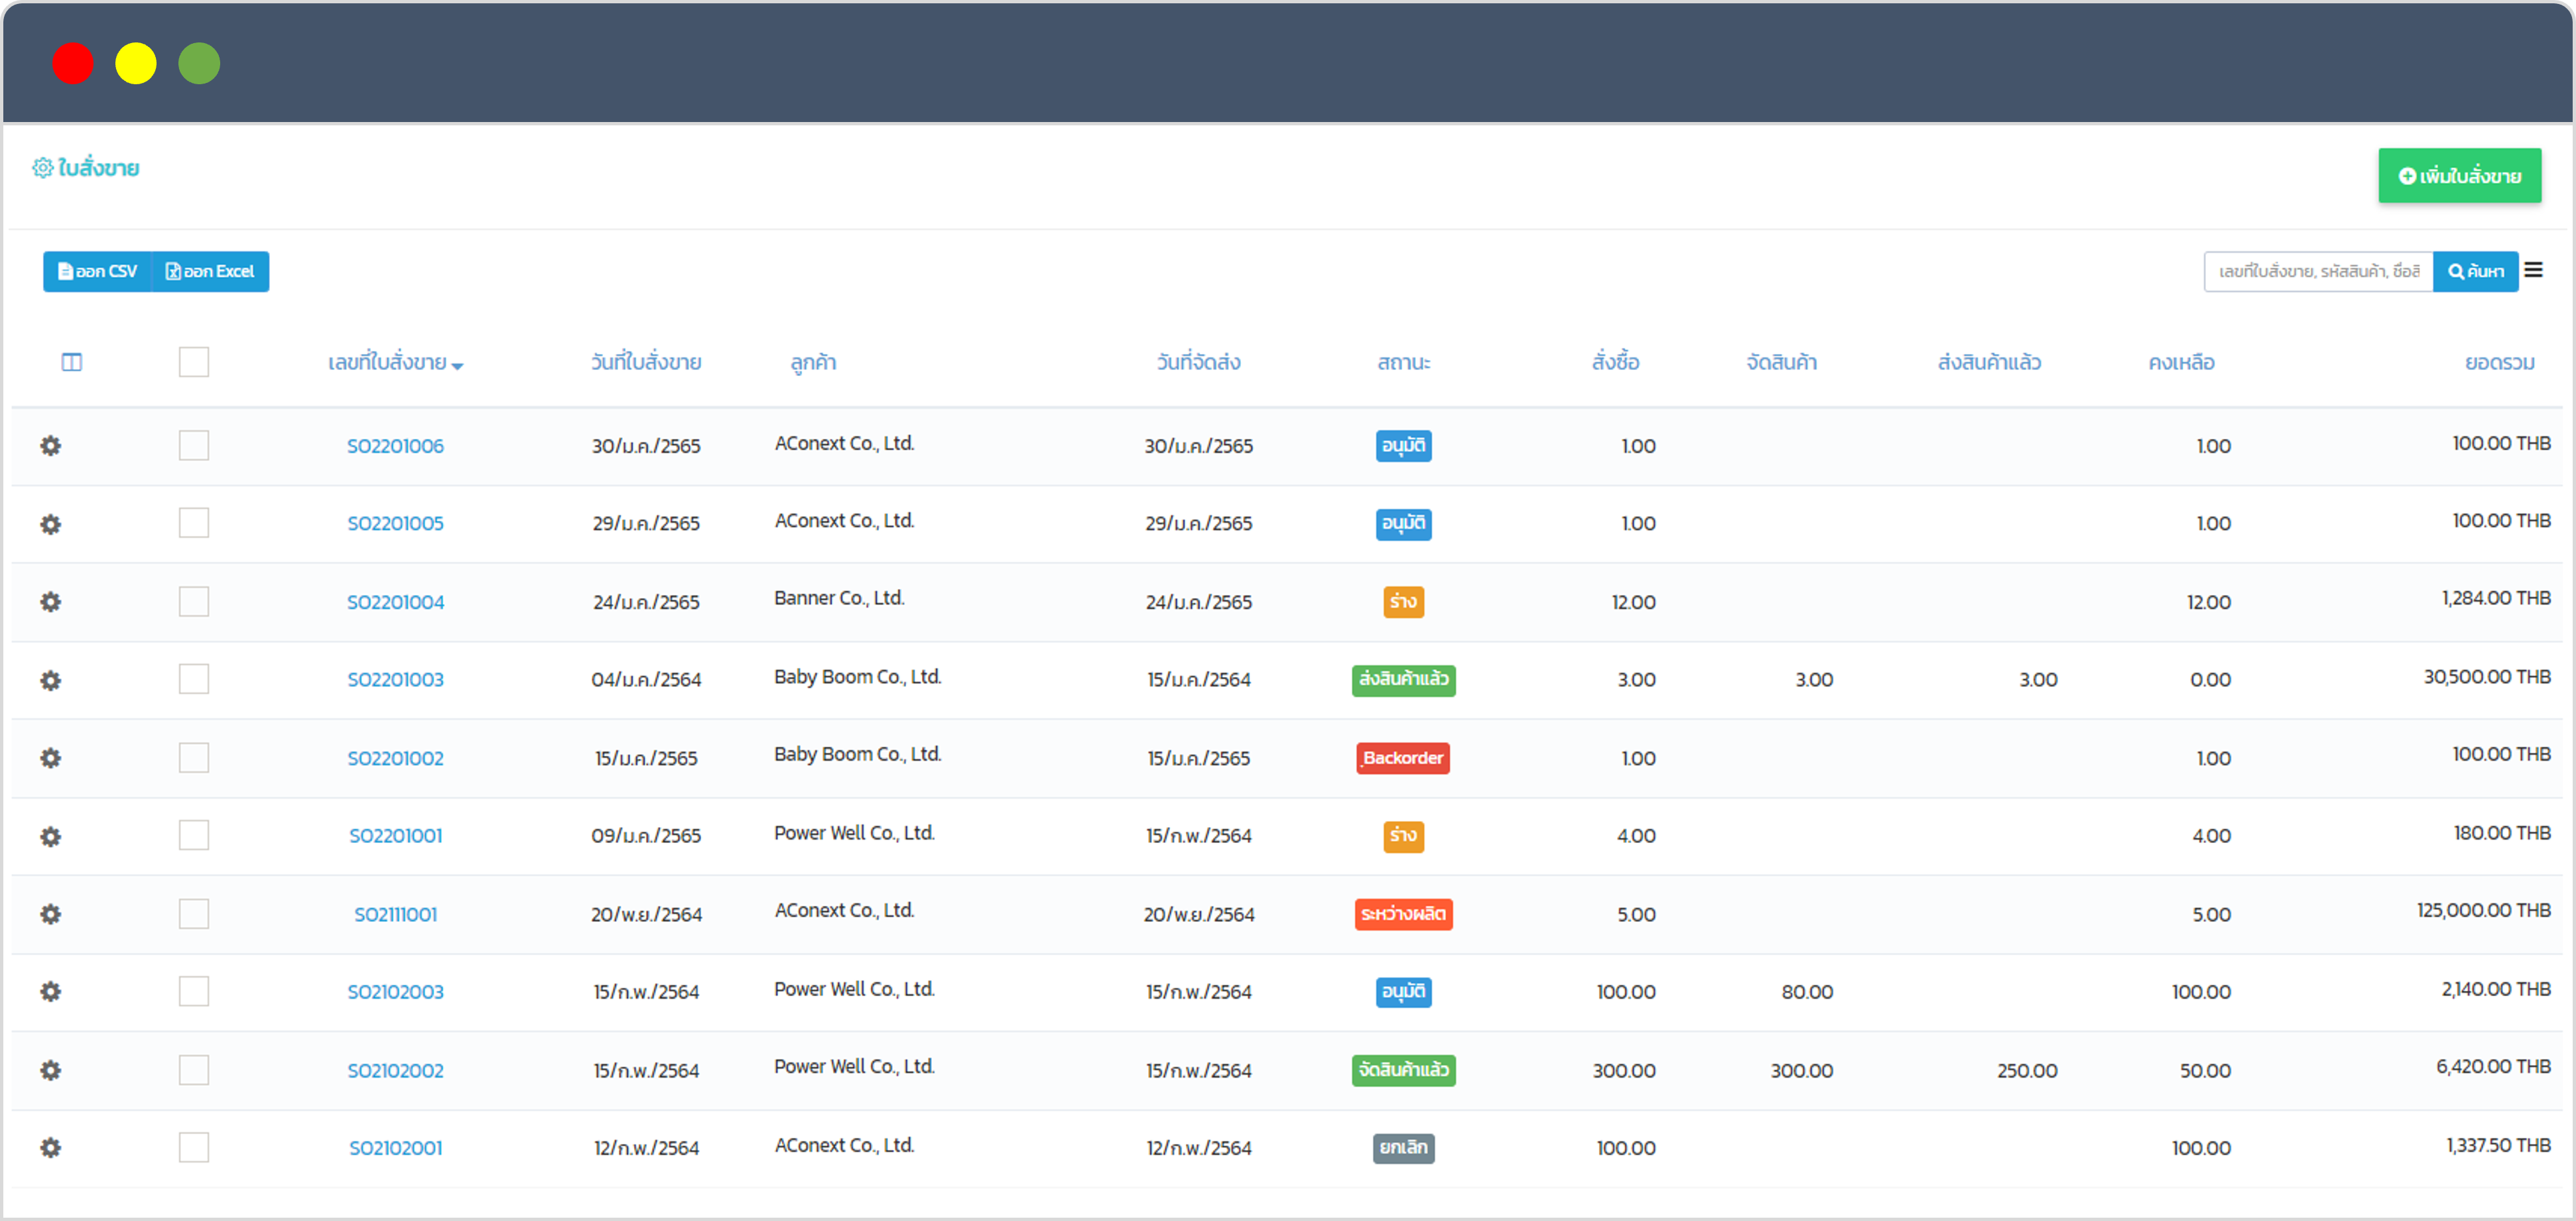Export list with ออก Excel button
Viewport: 2576px width, 1221px height.
(x=210, y=271)
